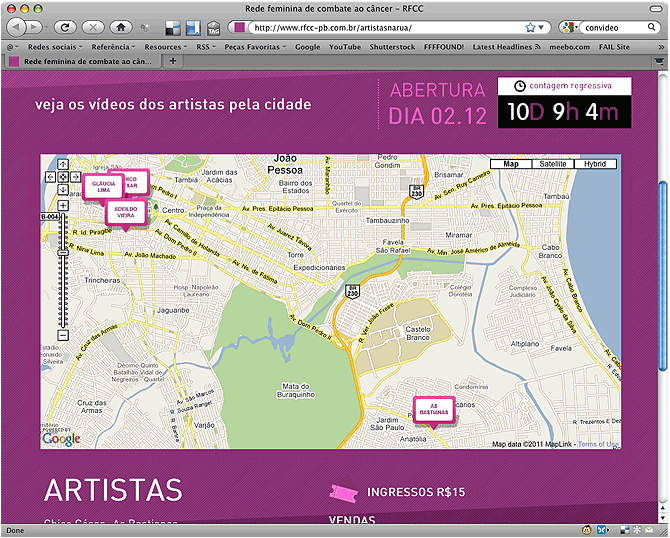The image size is (670, 538).
Task: Open the FAIL Site bookmark
Action: 614,47
